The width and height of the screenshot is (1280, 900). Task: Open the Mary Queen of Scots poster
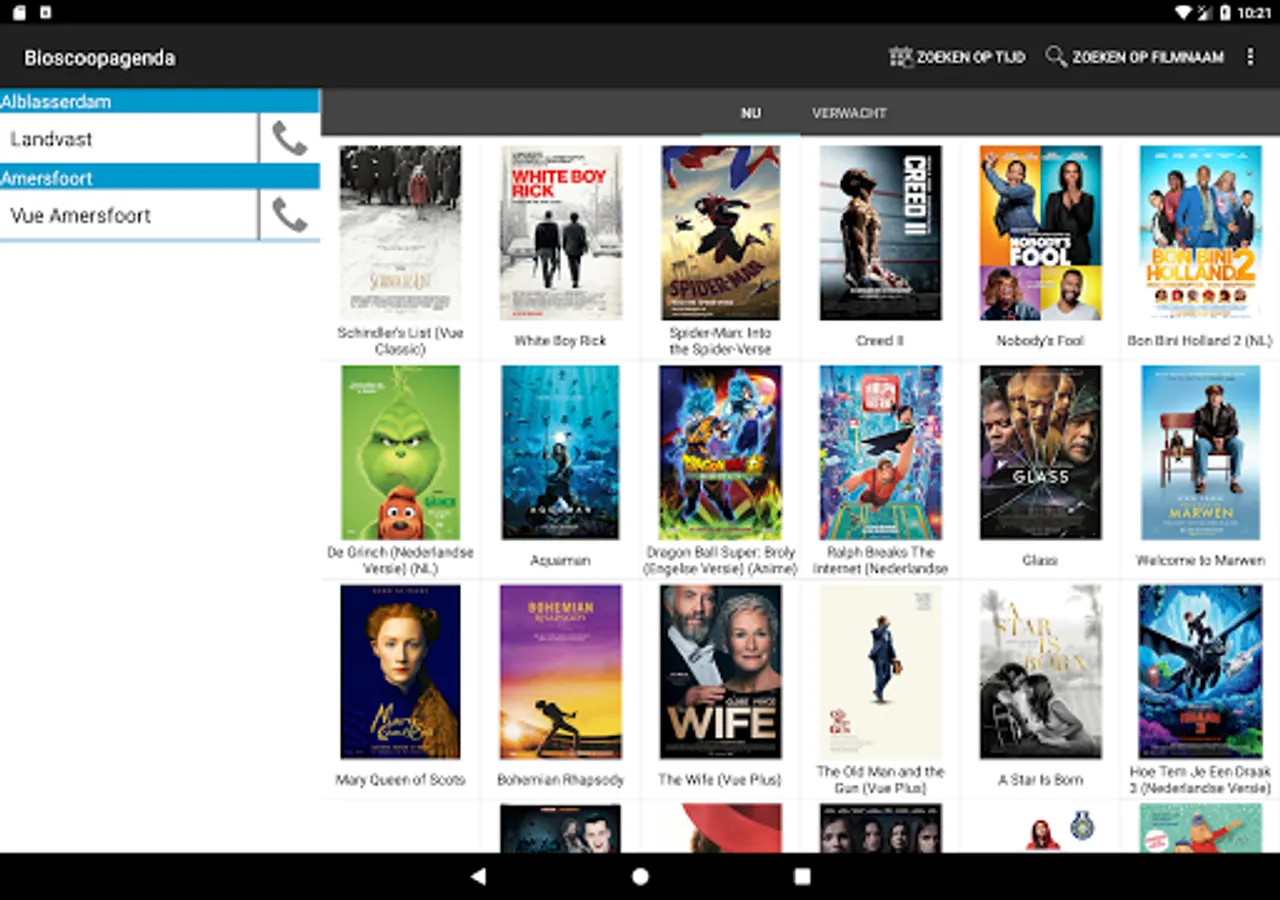coord(400,672)
